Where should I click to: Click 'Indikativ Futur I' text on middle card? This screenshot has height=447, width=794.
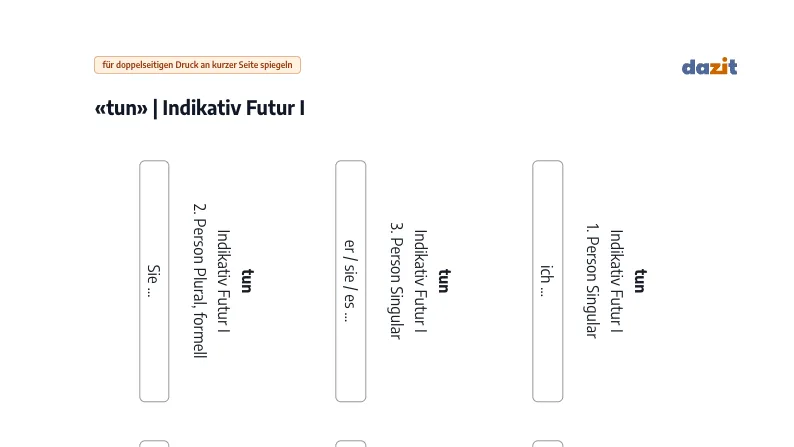click(420, 281)
